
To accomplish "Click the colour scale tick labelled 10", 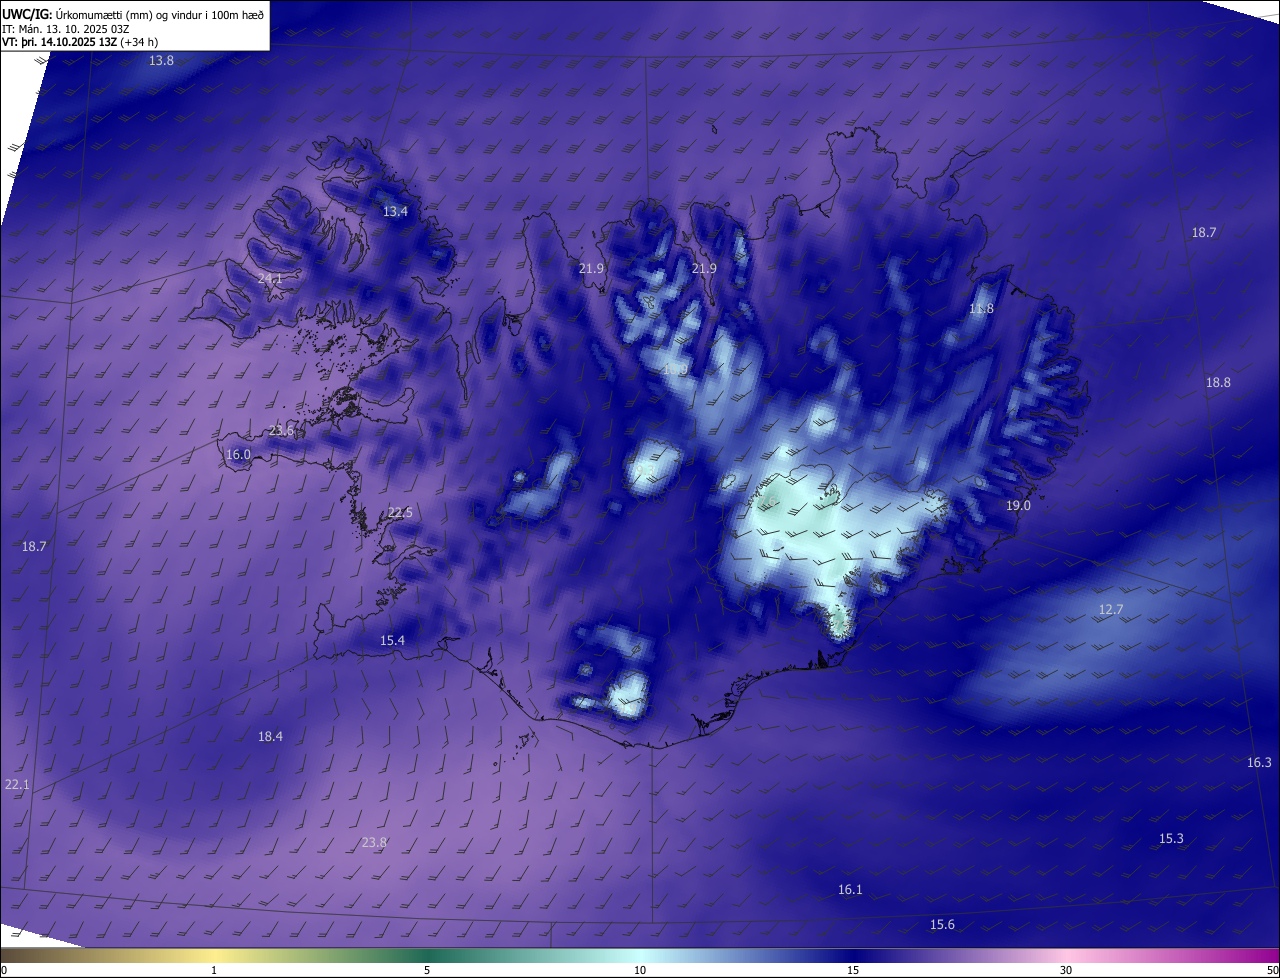I will [640, 970].
